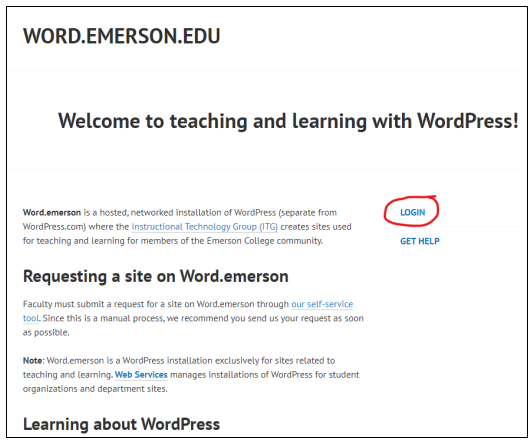
Task: Click 'organizations and department sites.' text
Action: tap(95, 389)
